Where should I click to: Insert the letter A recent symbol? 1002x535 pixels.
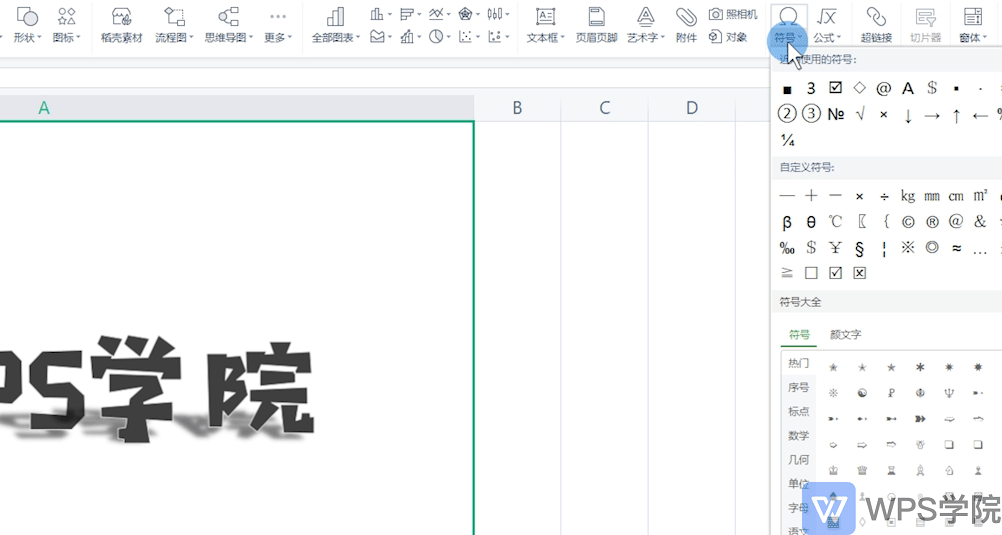click(907, 88)
